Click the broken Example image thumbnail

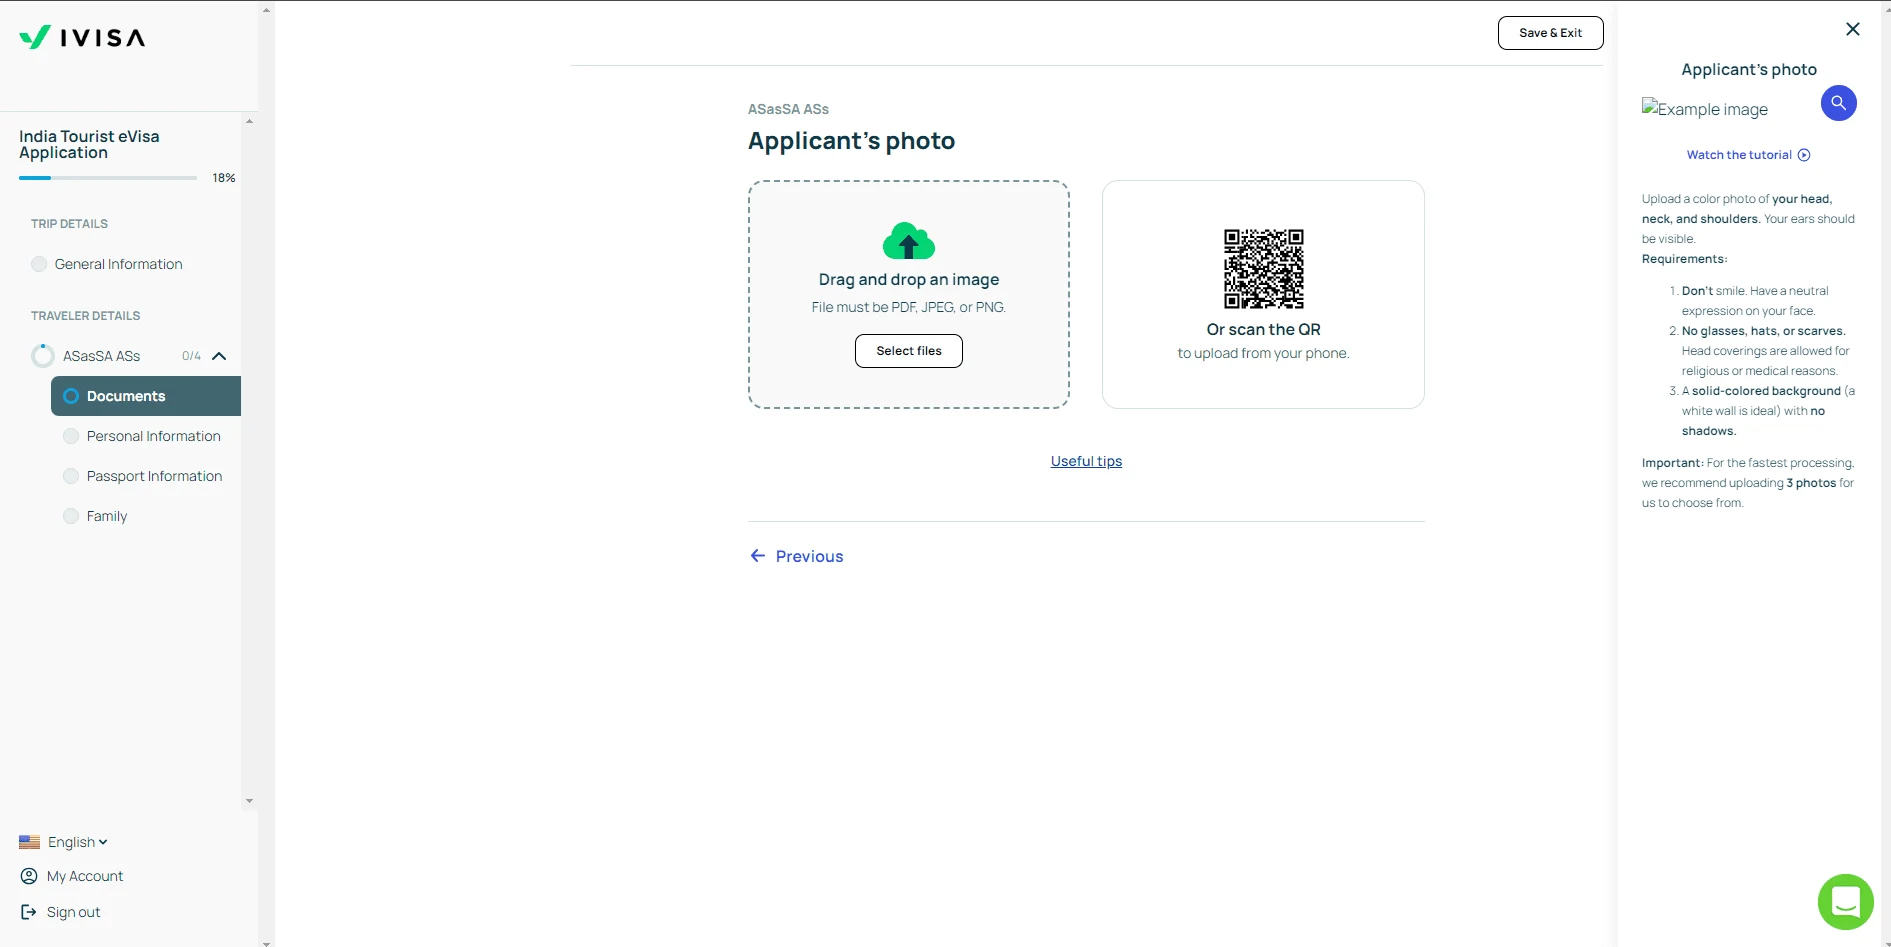[x=1705, y=109]
